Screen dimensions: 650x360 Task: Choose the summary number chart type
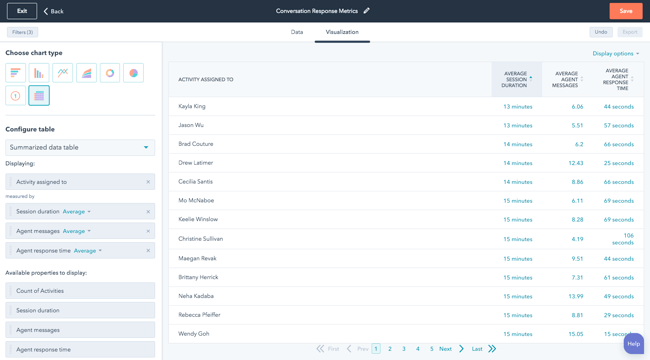[15, 96]
